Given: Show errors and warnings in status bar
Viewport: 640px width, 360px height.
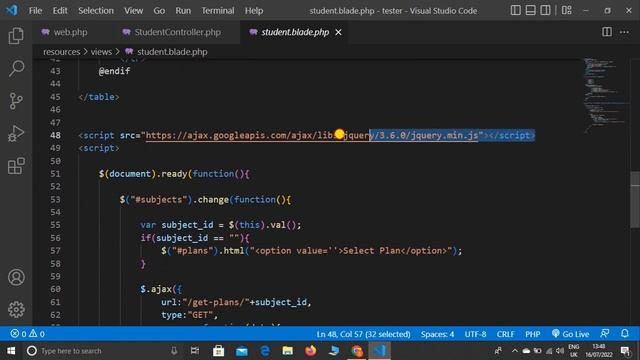Looking at the screenshot, I should (28, 334).
